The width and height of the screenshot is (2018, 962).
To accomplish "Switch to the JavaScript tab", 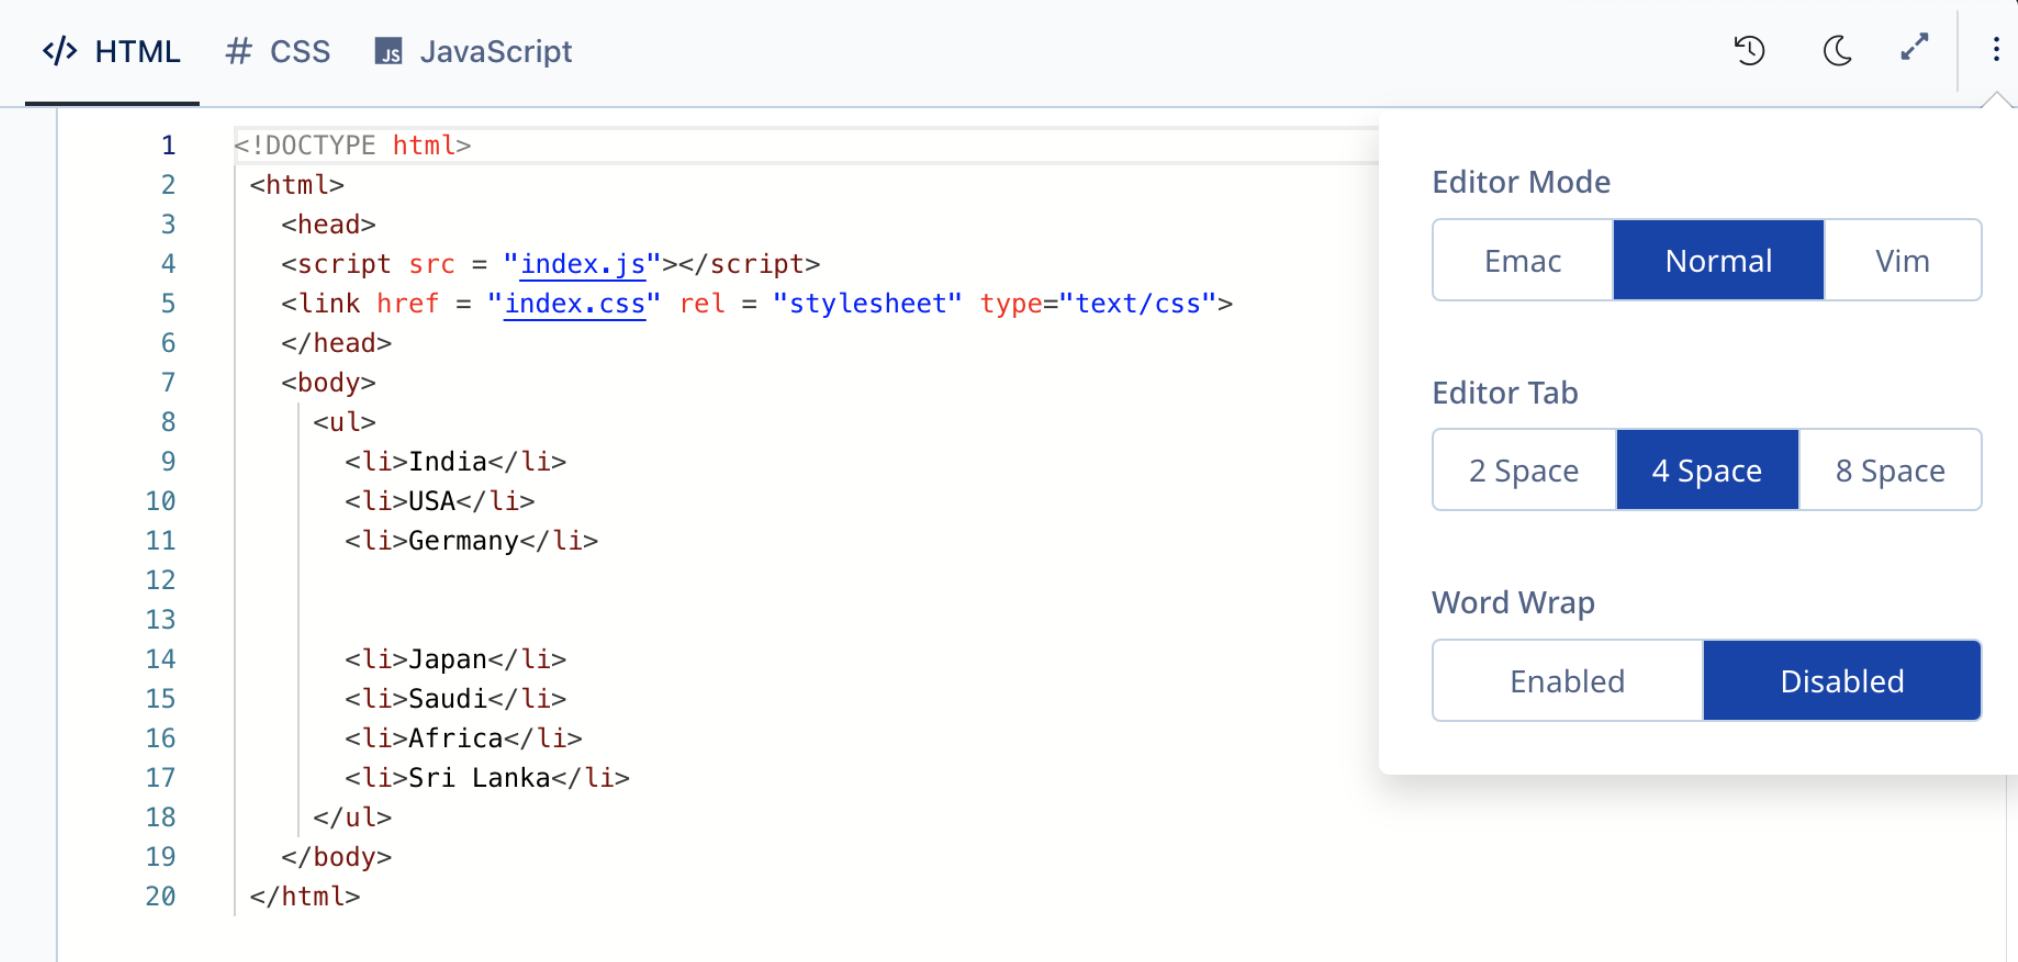I will [473, 51].
